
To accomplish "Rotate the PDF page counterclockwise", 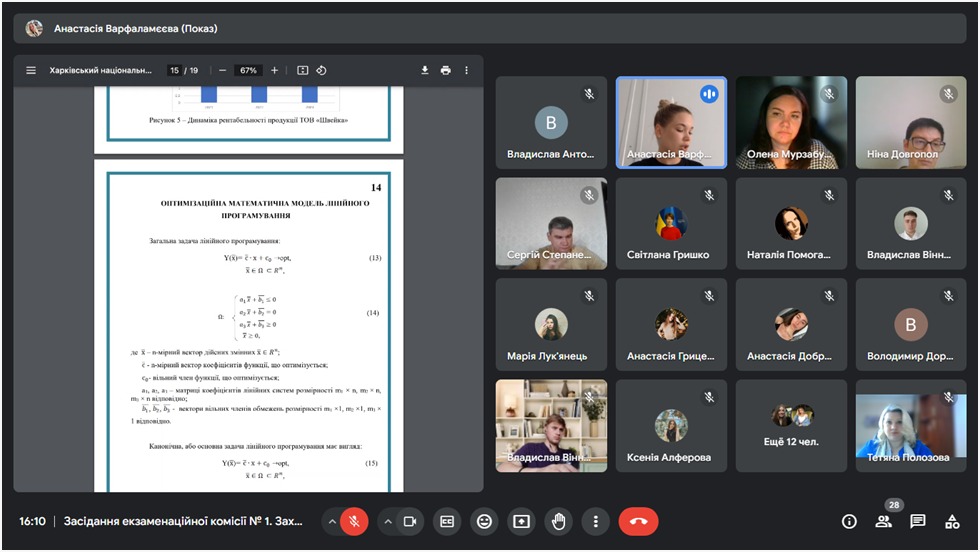I will (x=321, y=71).
